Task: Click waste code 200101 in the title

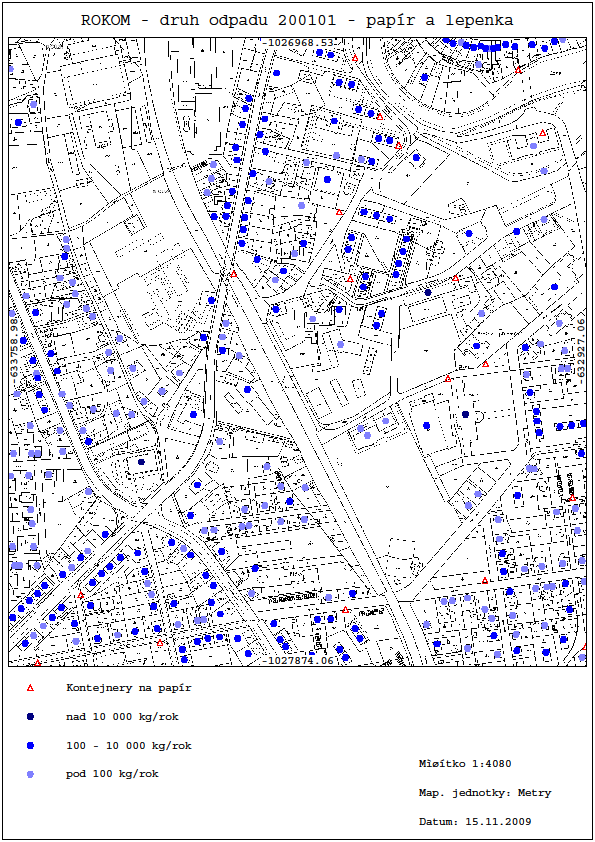Action: pyautogui.click(x=307, y=20)
